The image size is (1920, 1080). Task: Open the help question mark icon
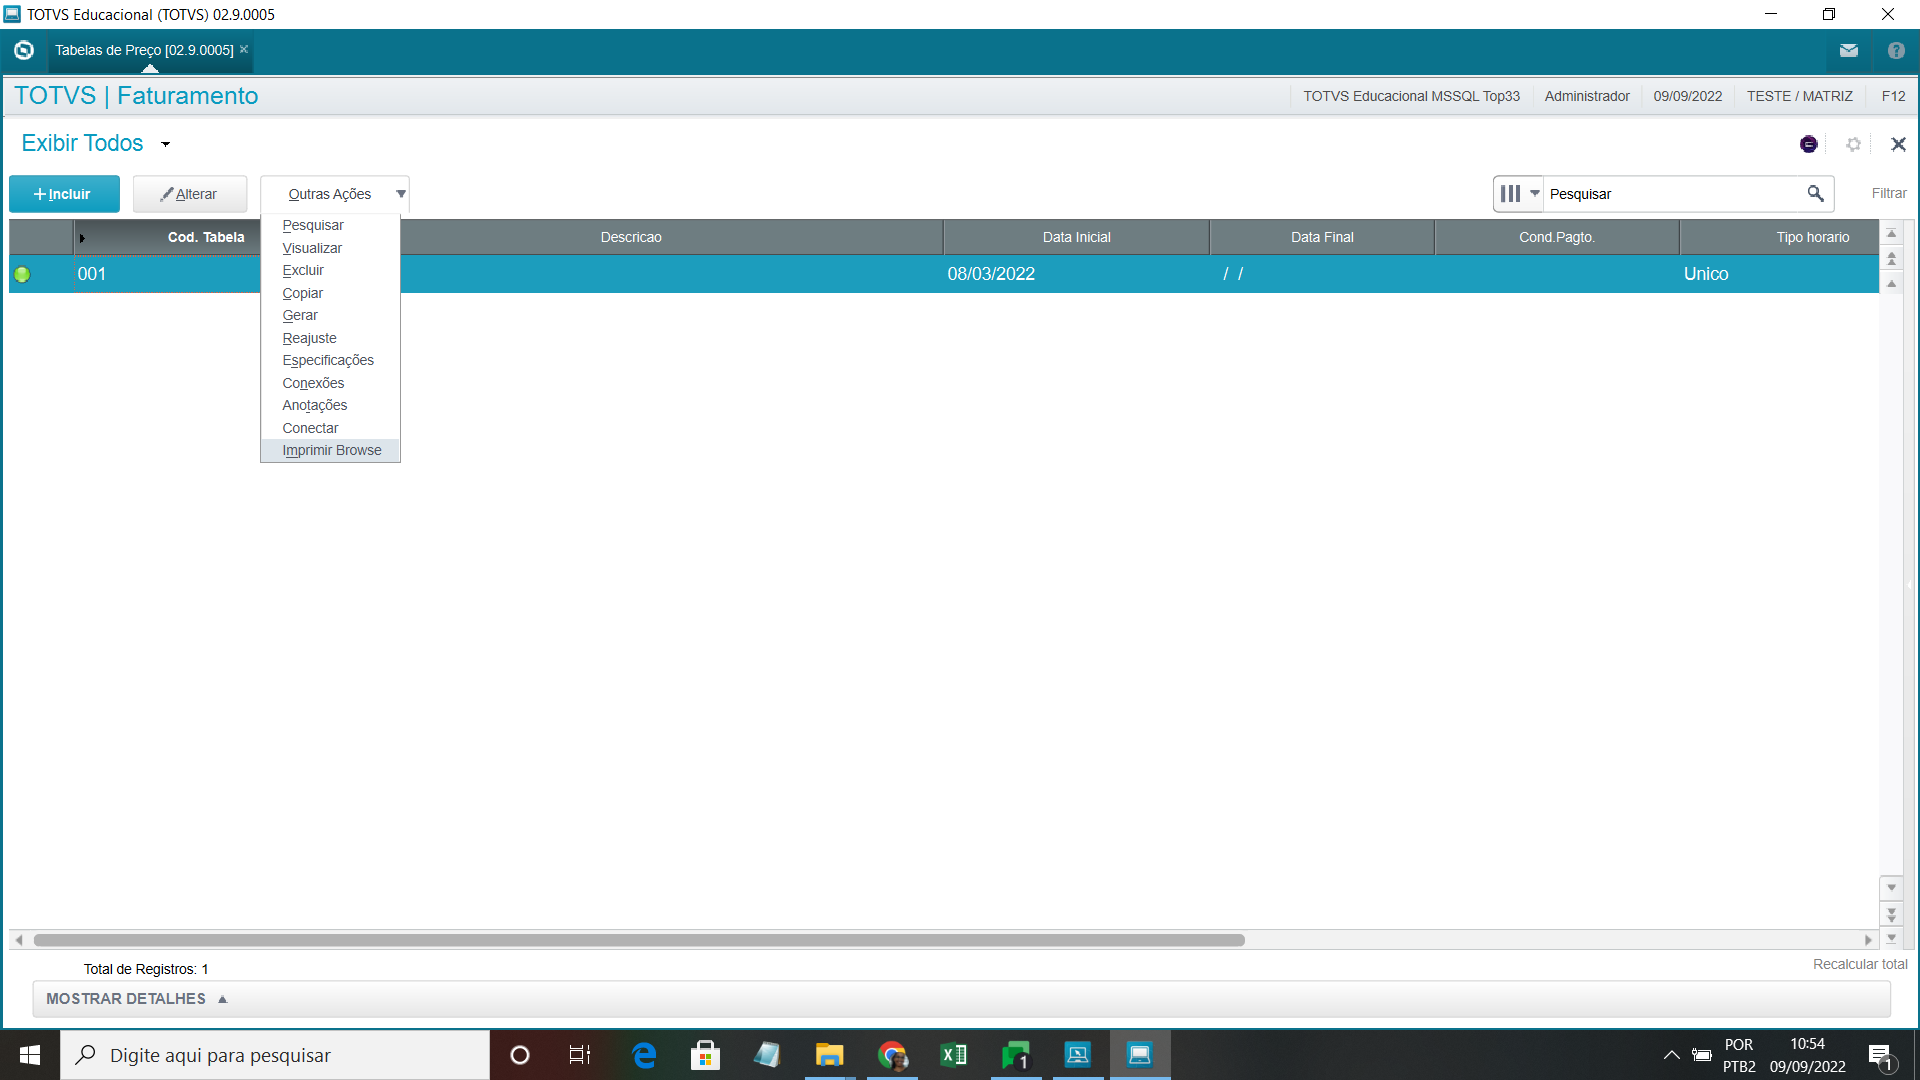coord(1896,50)
